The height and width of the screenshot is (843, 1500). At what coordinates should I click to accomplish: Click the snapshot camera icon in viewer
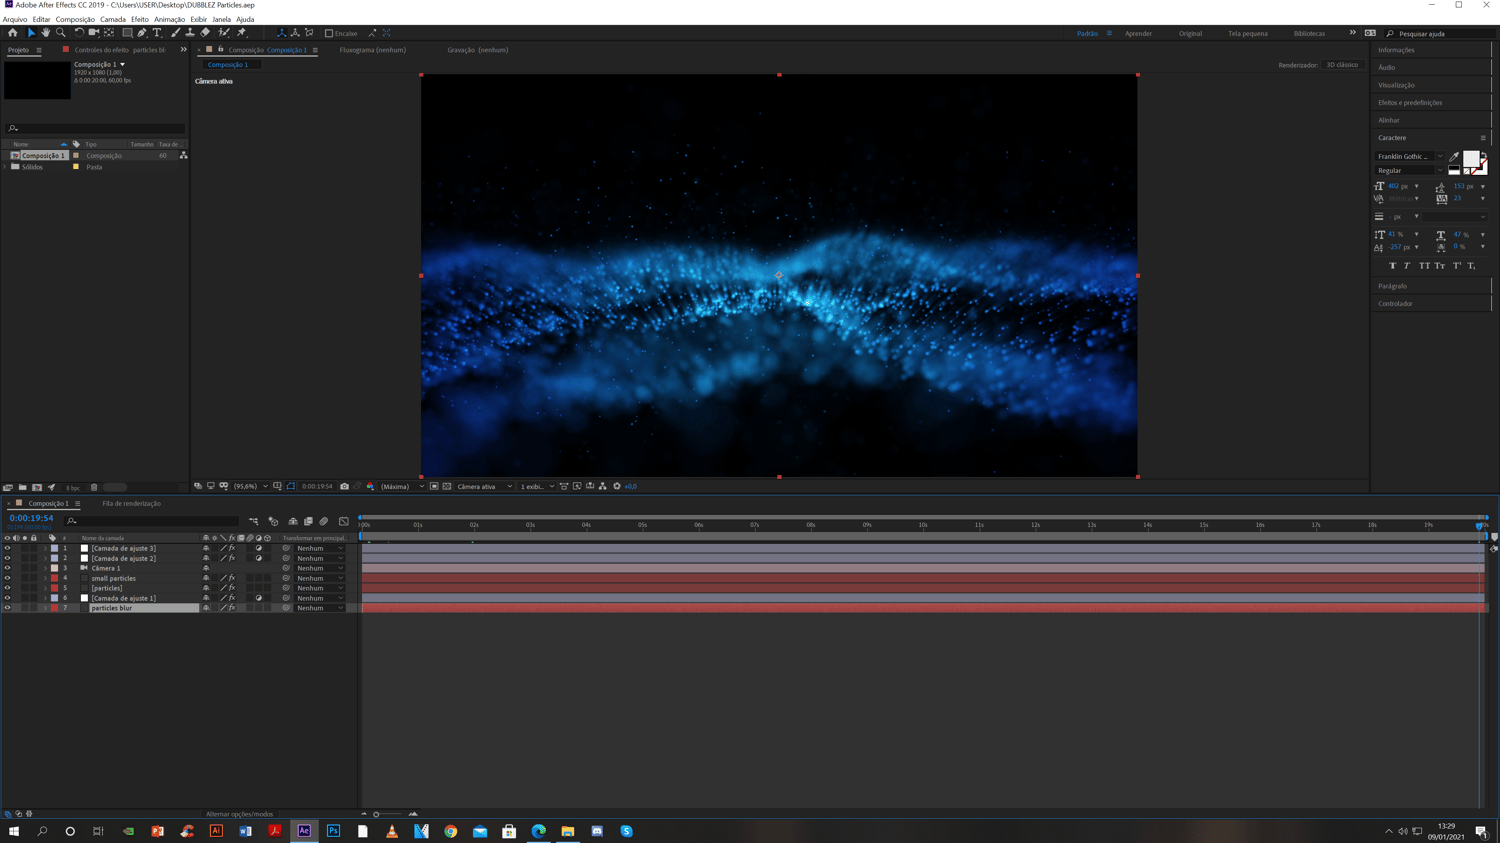(344, 487)
